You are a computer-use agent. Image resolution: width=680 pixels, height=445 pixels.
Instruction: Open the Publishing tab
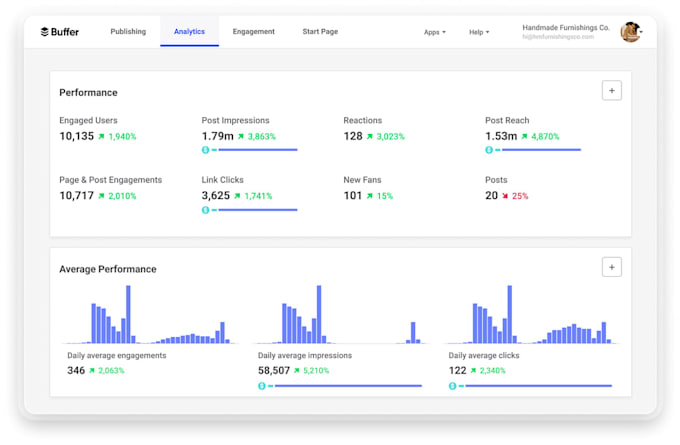128,31
